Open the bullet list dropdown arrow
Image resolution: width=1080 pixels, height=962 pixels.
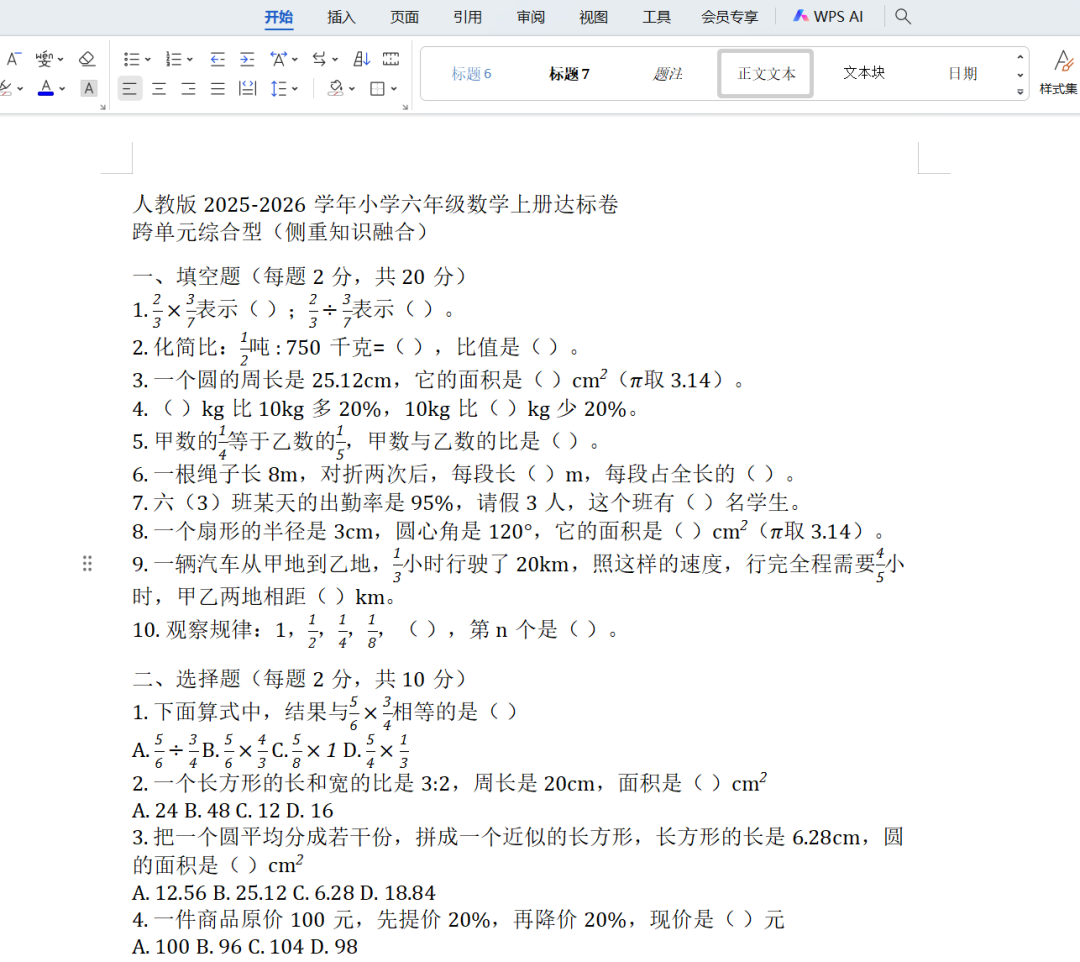point(148,60)
